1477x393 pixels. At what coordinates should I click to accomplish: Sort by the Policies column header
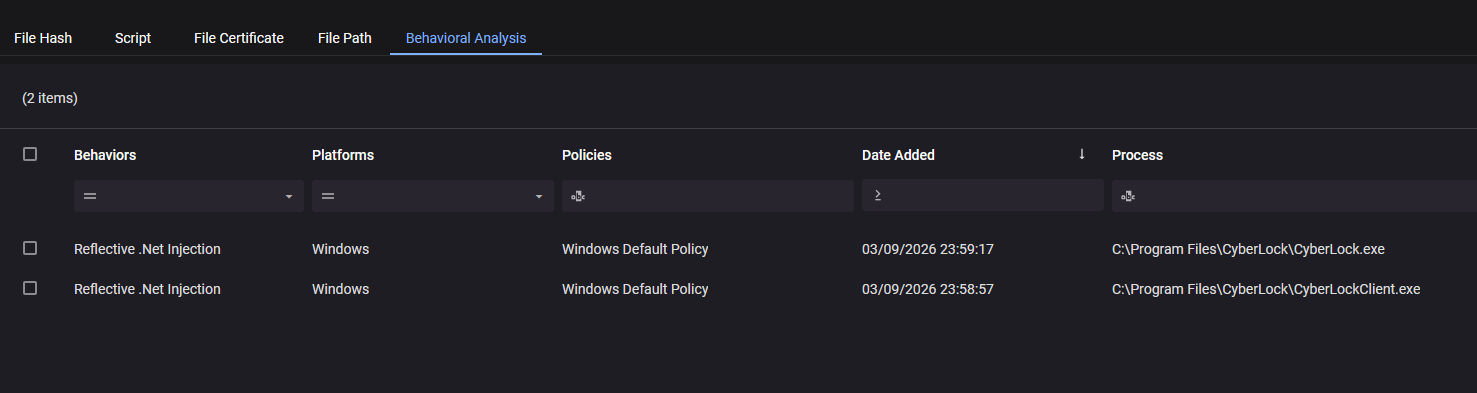pyautogui.click(x=587, y=155)
